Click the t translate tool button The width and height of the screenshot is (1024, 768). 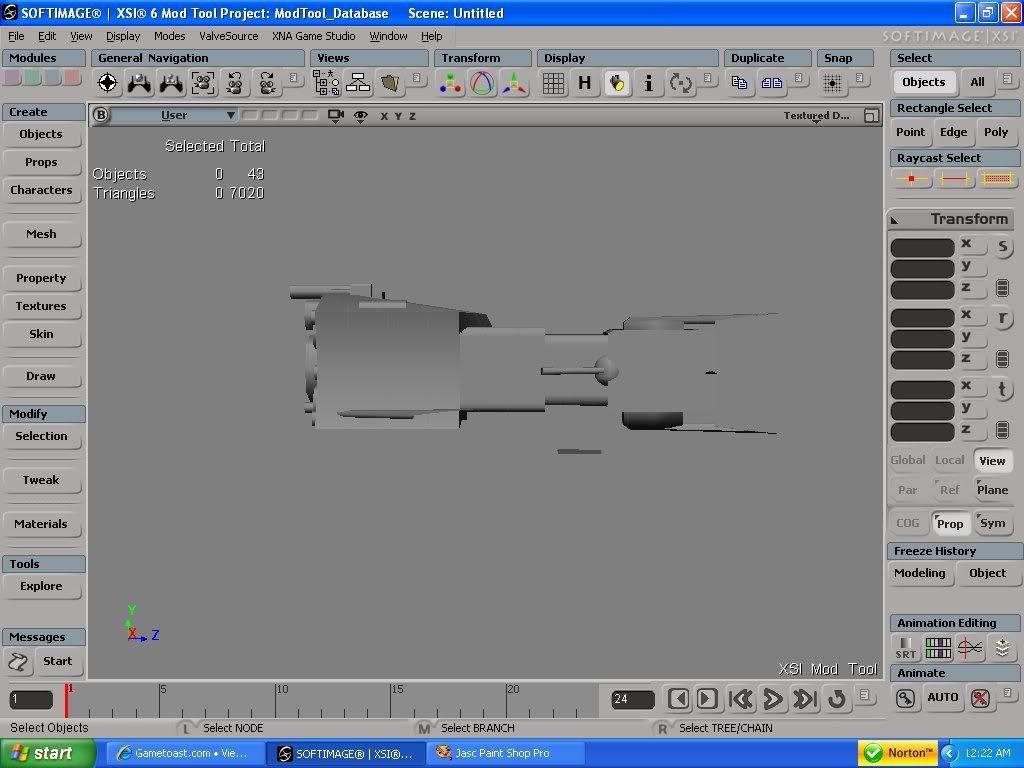point(1002,390)
